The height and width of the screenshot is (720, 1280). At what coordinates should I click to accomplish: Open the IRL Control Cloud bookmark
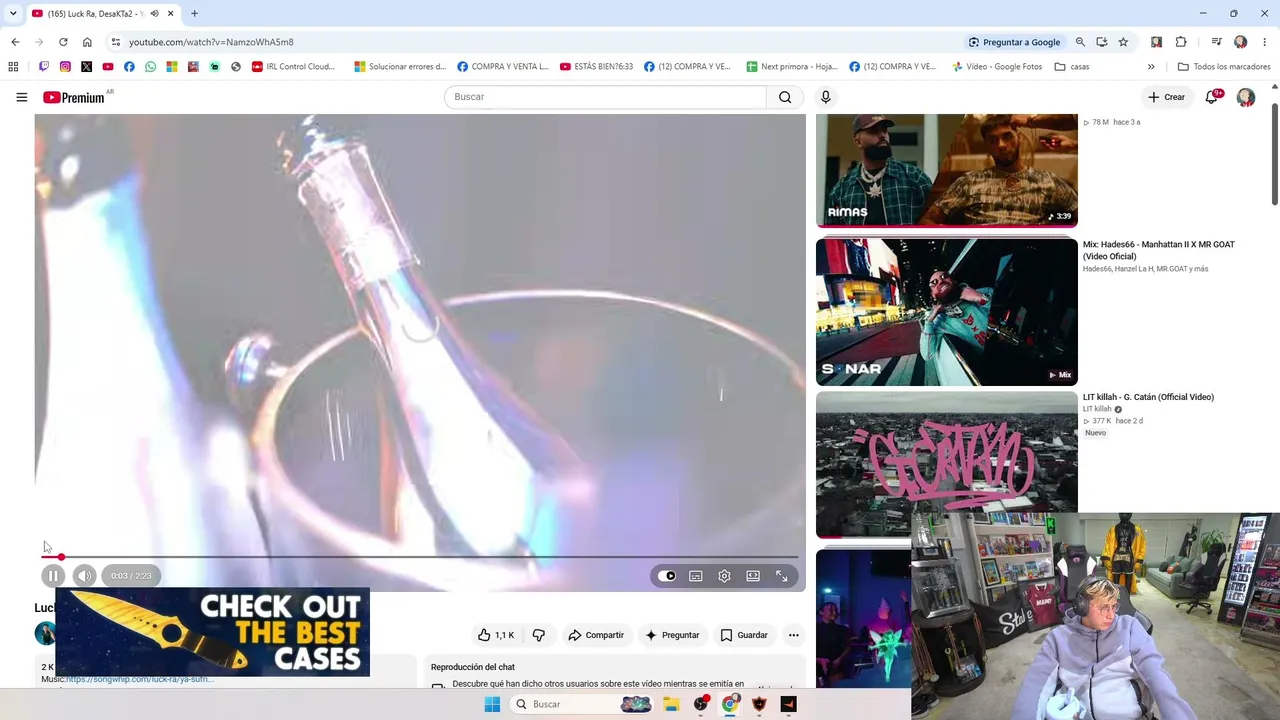pos(294,67)
